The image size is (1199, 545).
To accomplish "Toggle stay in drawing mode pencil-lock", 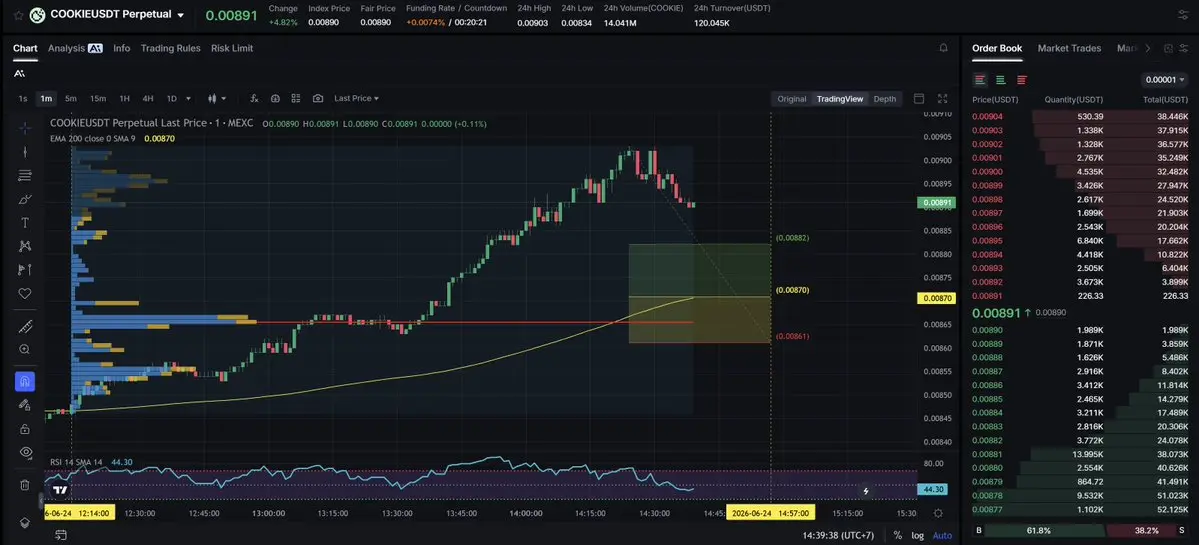I will (24, 405).
